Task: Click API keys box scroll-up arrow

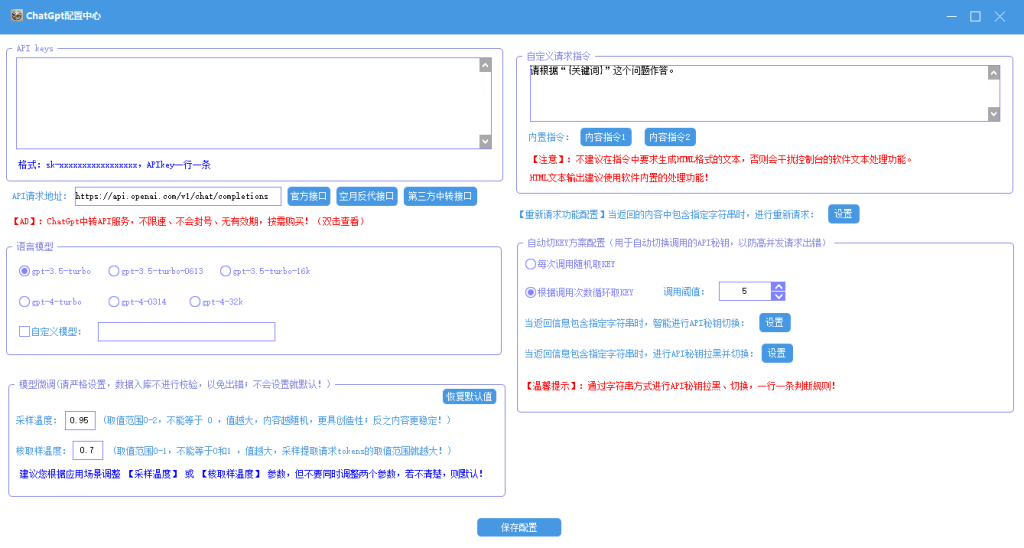Action: tap(485, 65)
